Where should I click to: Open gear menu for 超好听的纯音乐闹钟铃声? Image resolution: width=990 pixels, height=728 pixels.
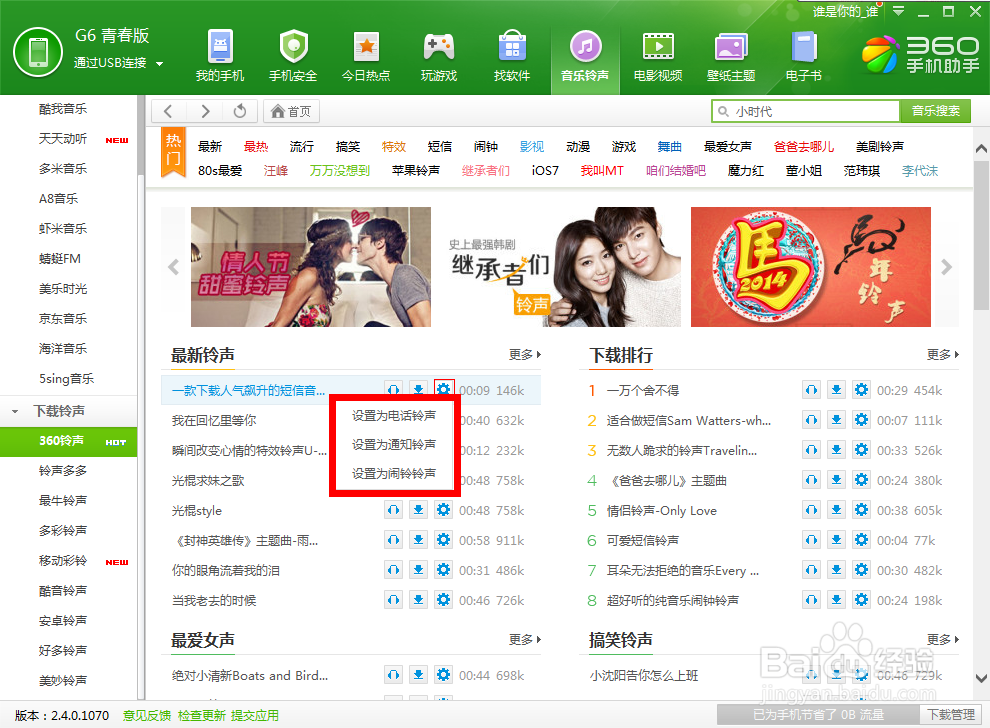click(861, 600)
